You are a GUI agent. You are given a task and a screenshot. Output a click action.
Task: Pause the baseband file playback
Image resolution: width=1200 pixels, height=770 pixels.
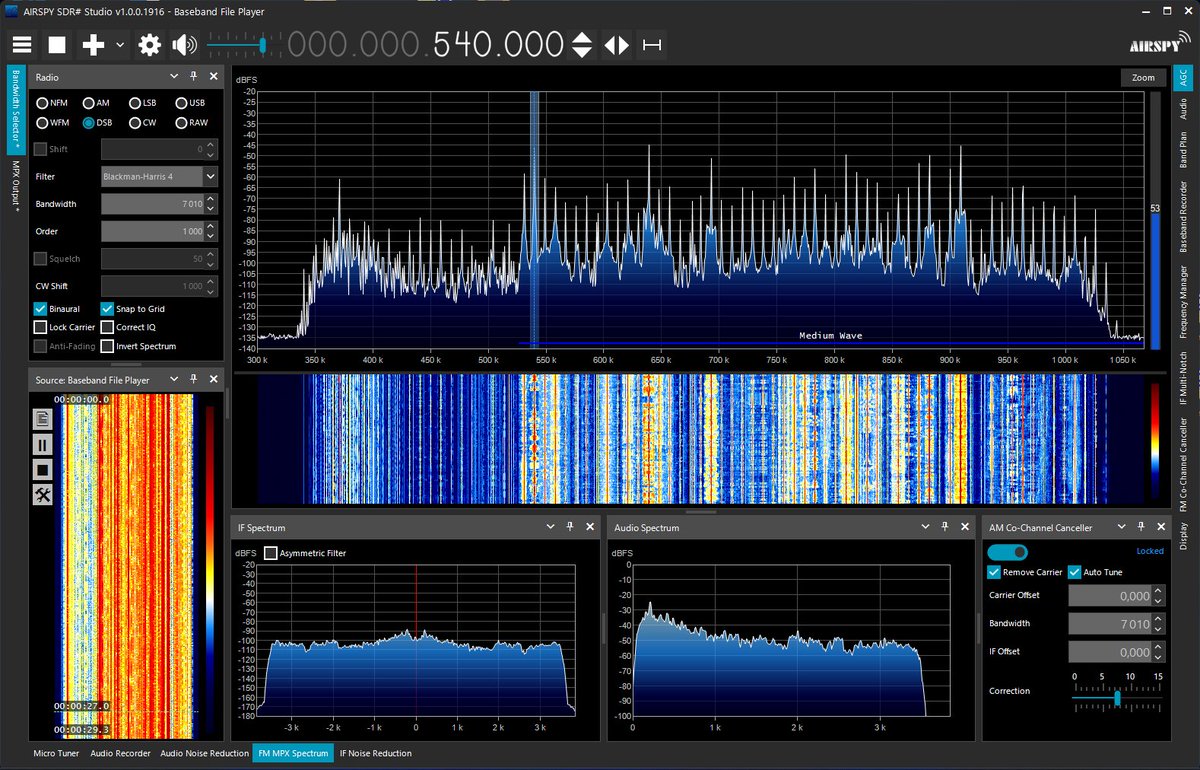pos(42,444)
